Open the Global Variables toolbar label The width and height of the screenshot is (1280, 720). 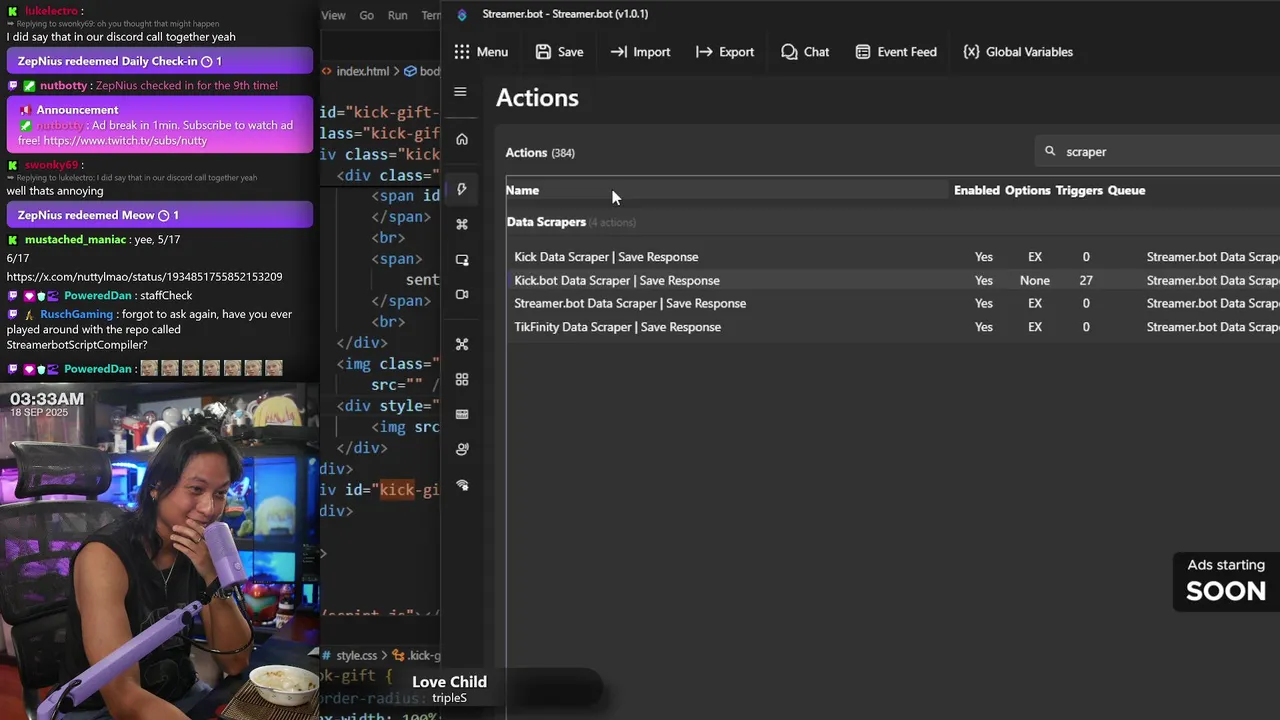click(1029, 52)
